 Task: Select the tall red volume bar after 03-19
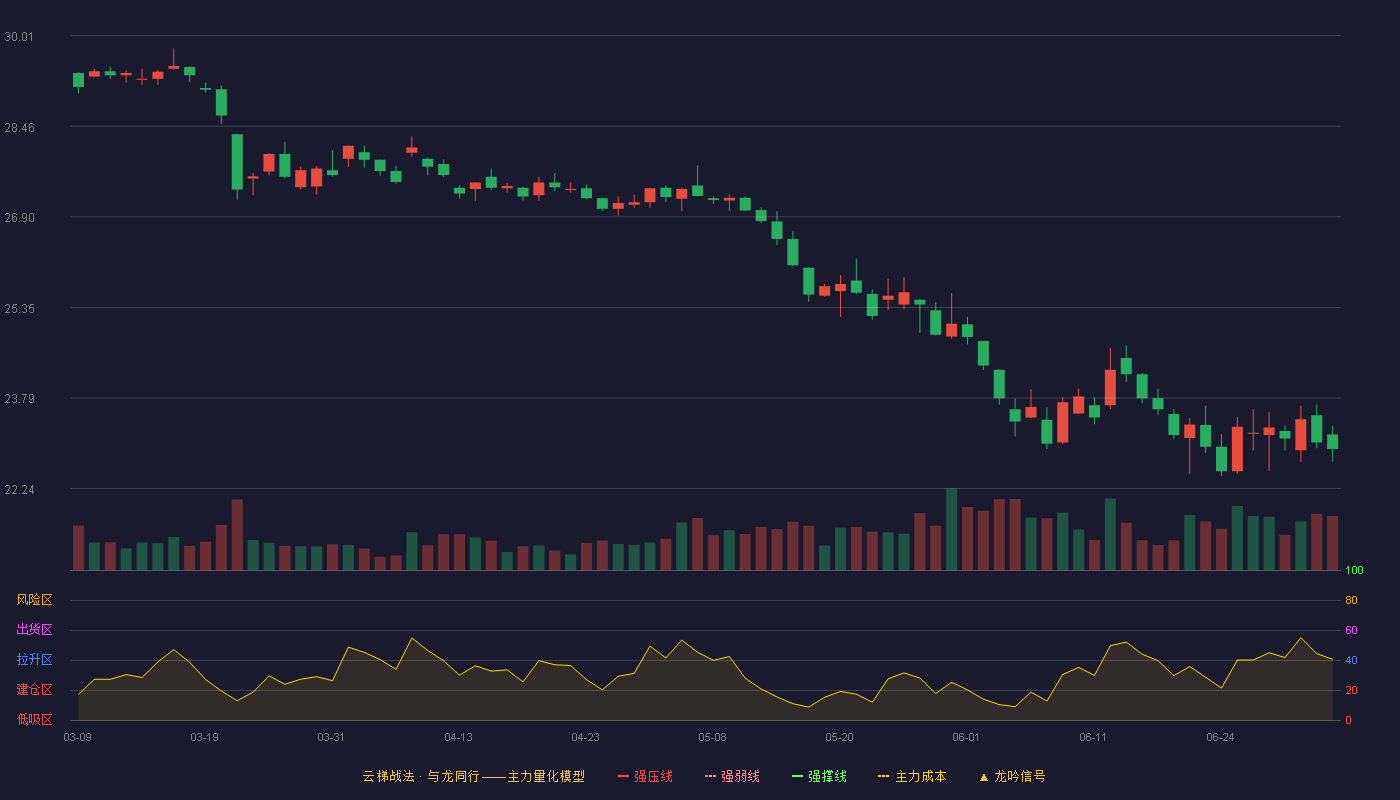pyautogui.click(x=237, y=535)
